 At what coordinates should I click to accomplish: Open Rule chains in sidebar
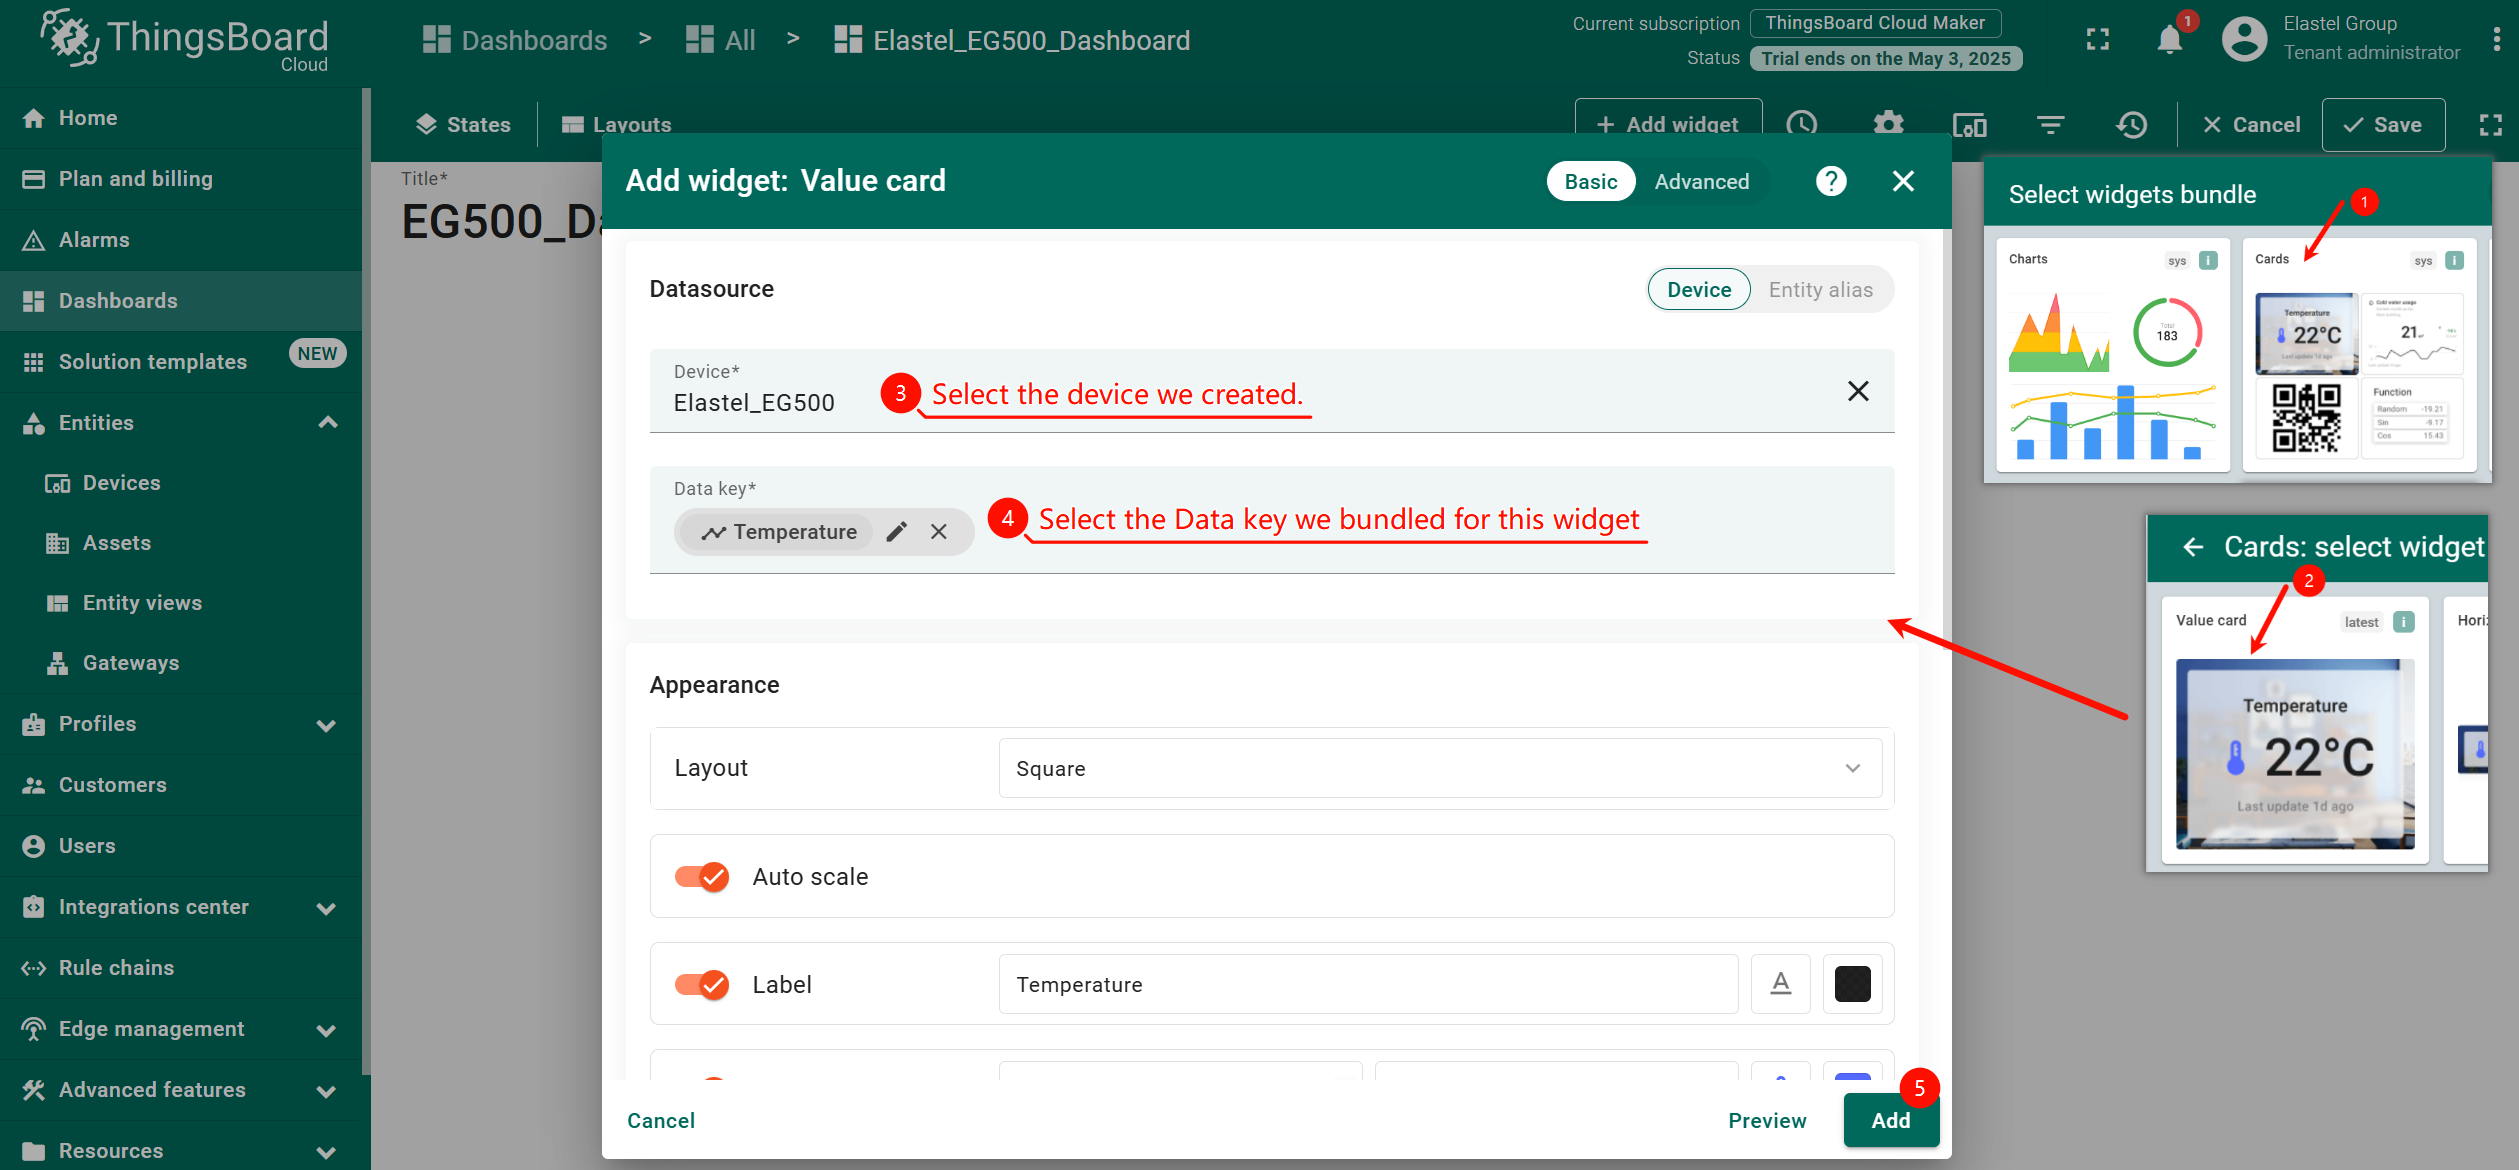pyautogui.click(x=116, y=968)
